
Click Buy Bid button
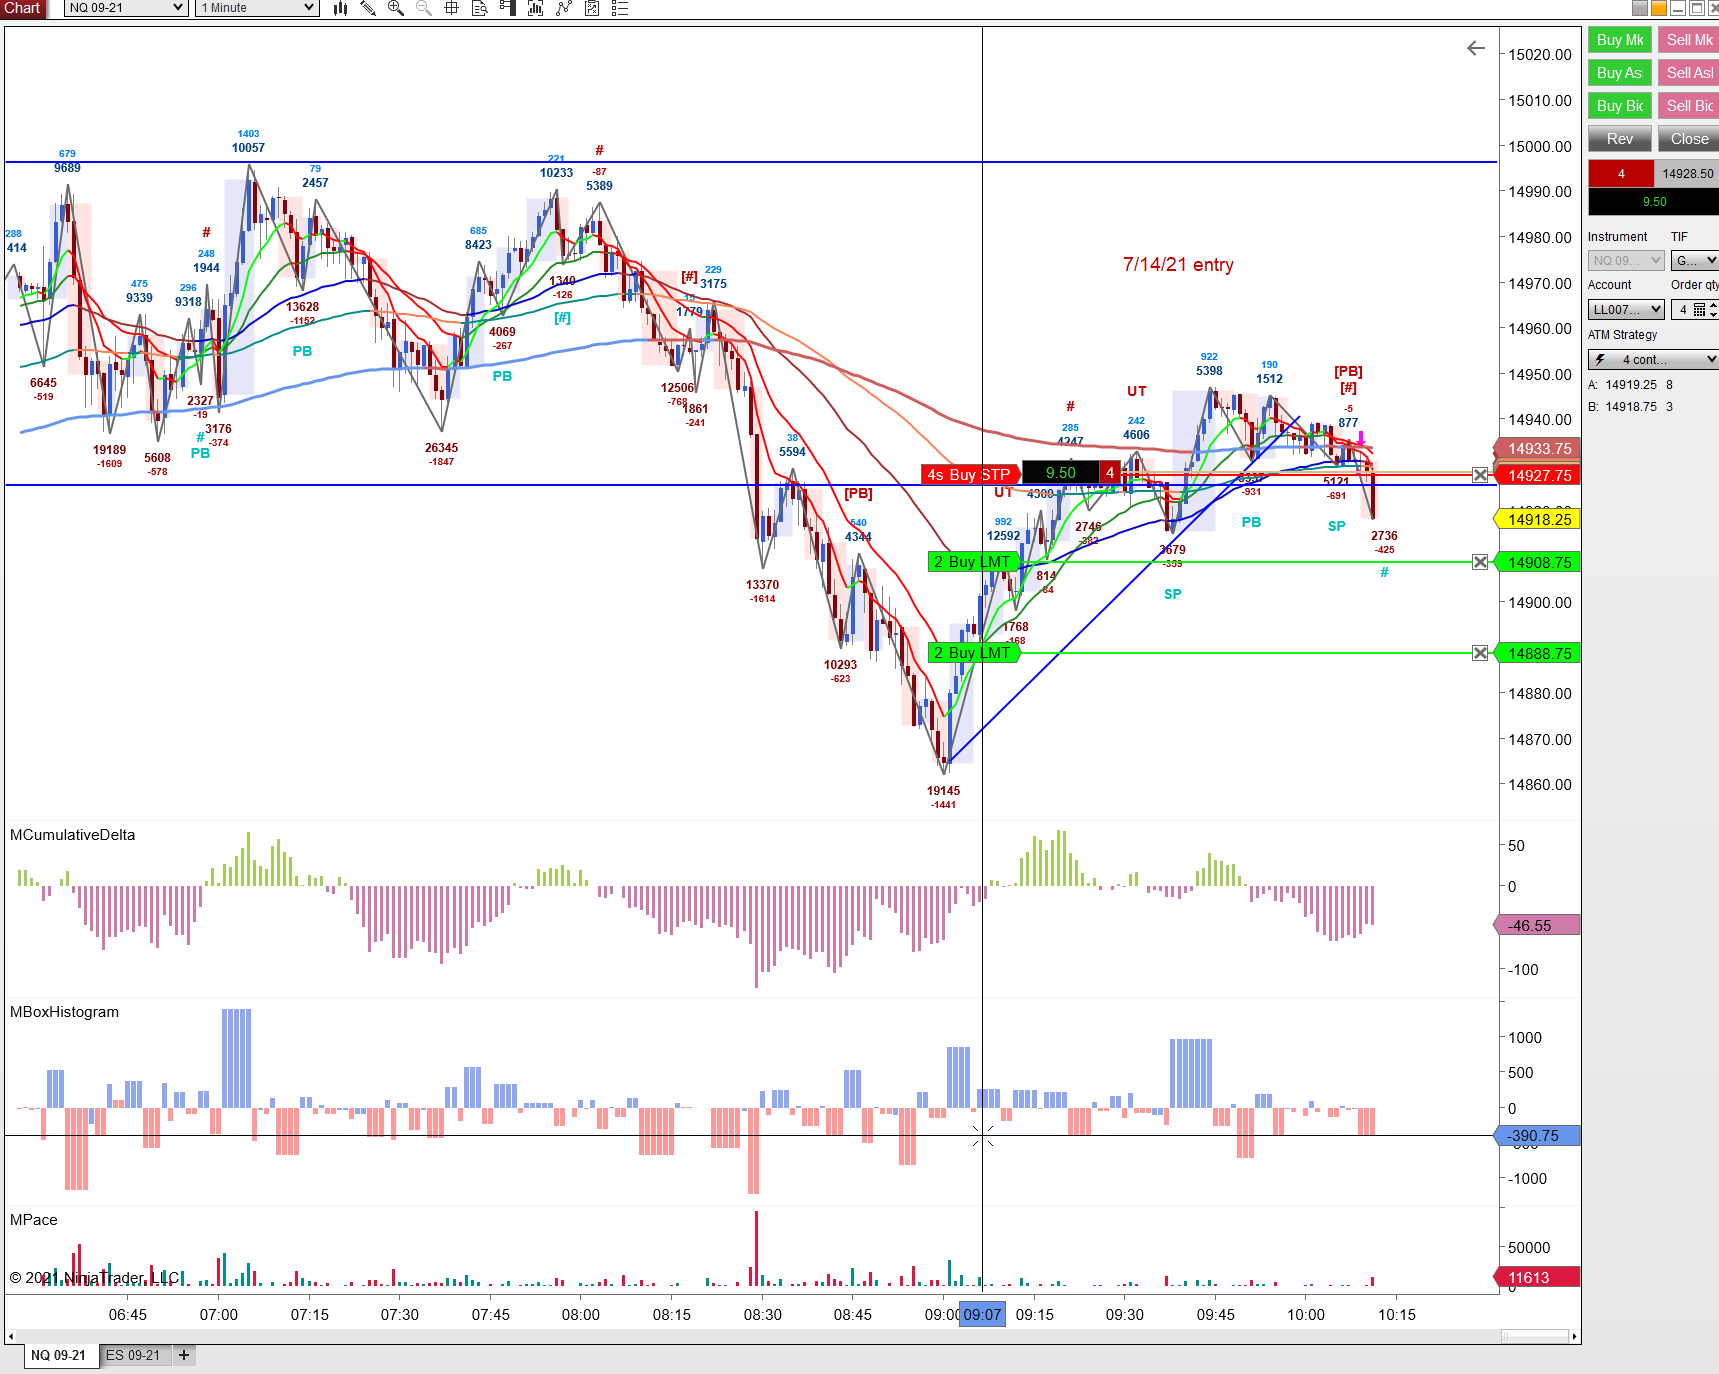pos(1620,106)
